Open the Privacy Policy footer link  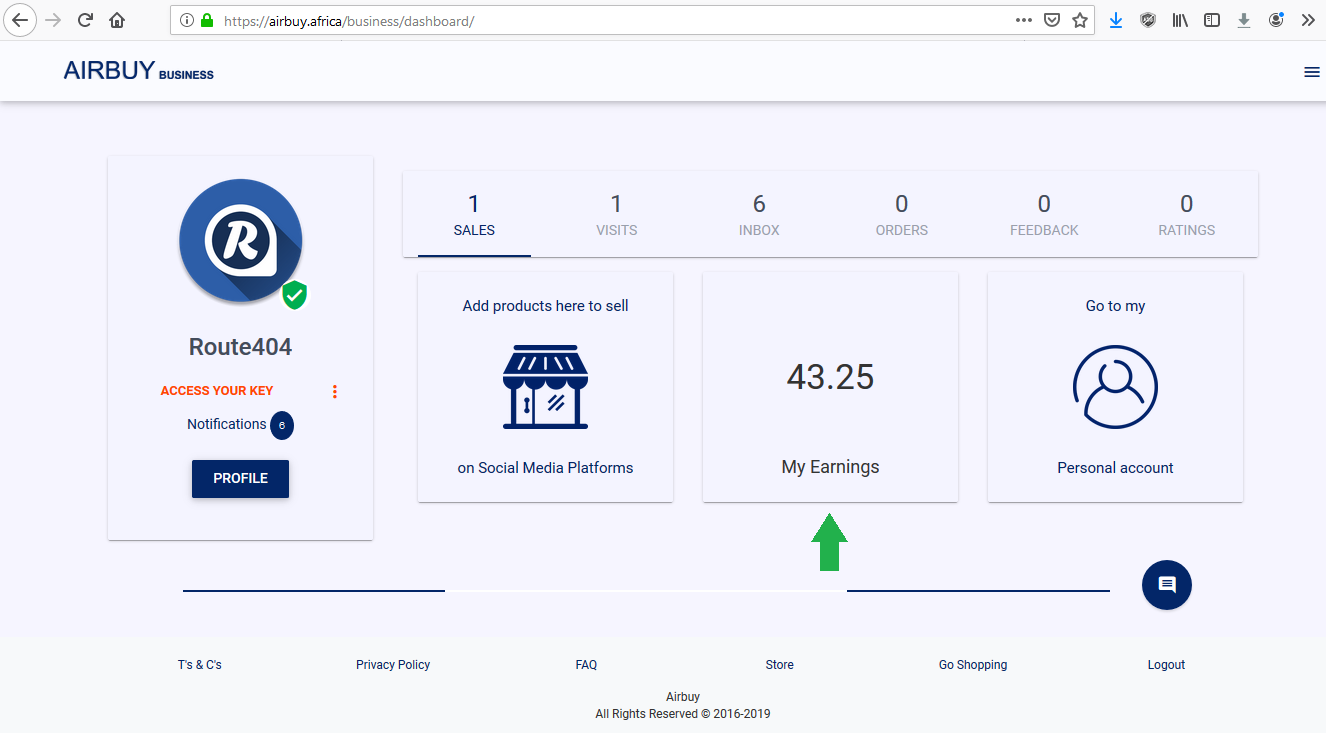click(x=393, y=665)
